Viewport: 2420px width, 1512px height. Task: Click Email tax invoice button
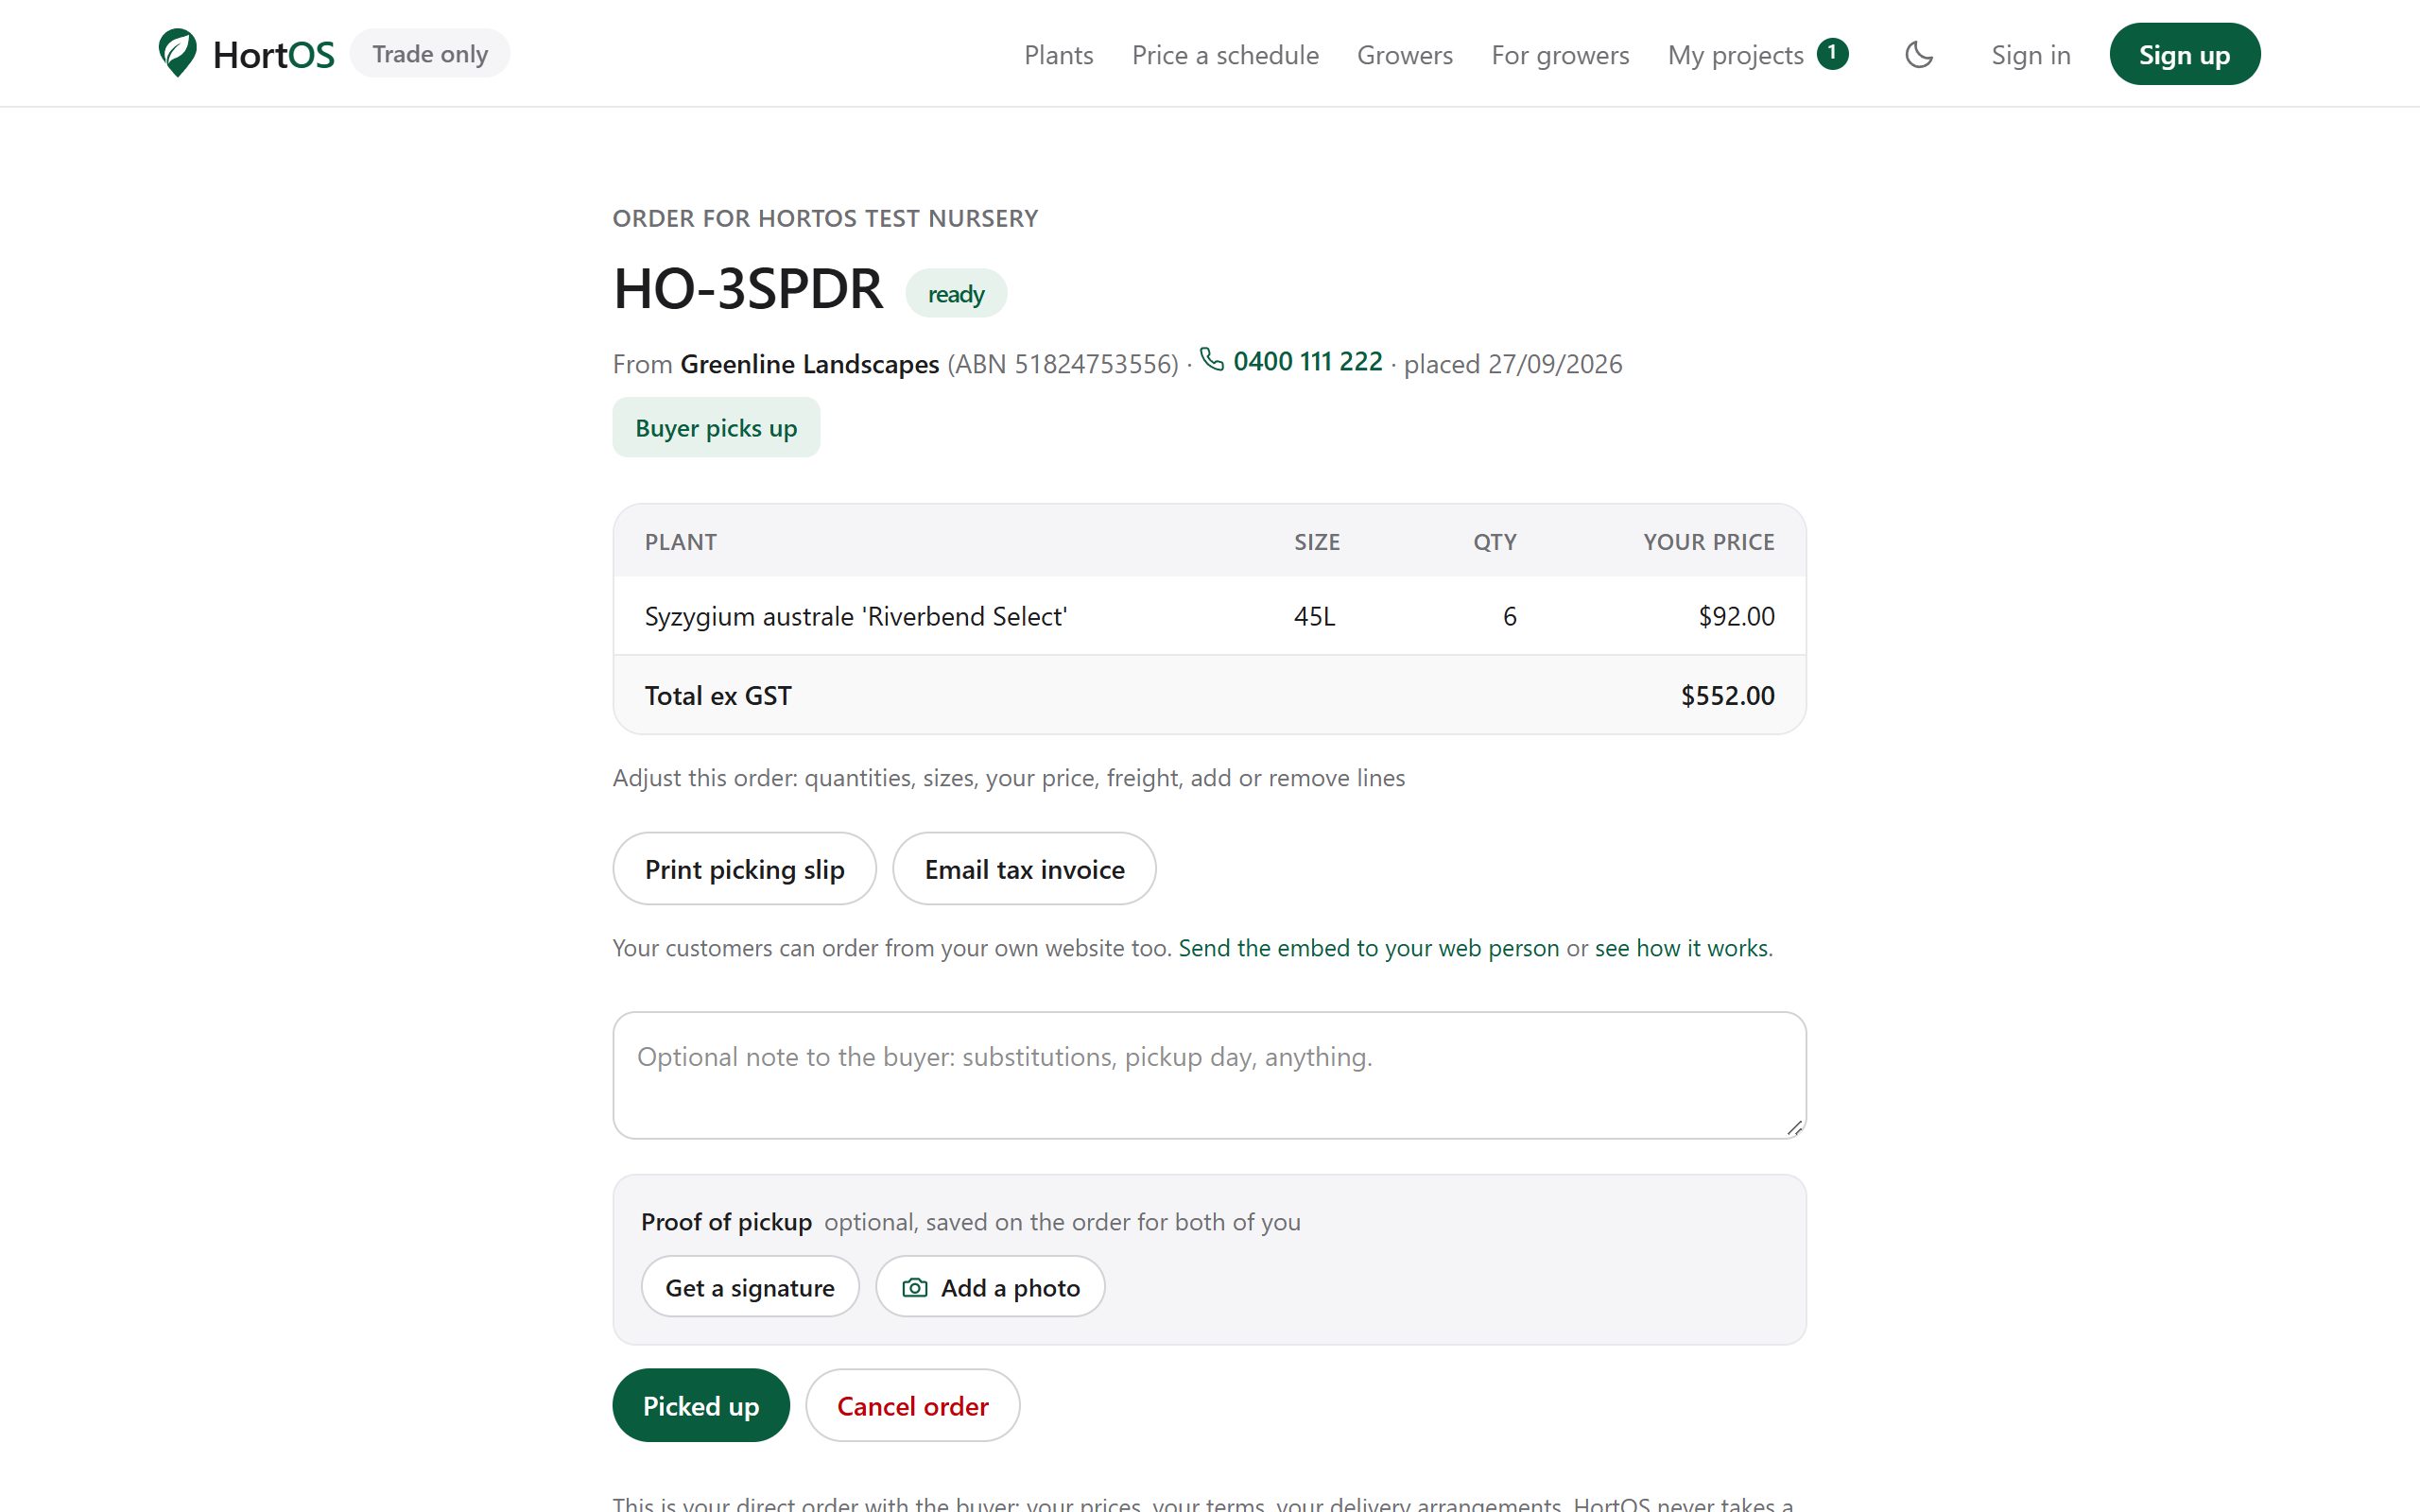click(1024, 869)
